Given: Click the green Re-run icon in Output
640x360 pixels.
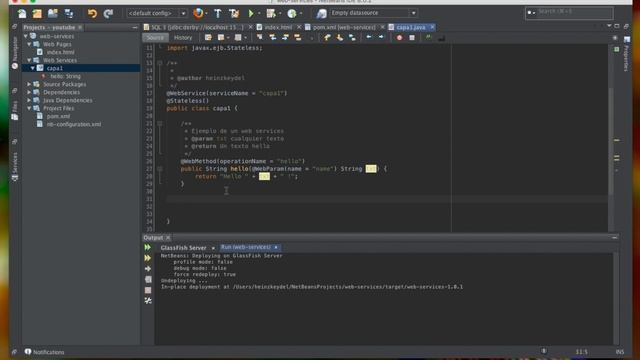Looking at the screenshot, I should pyautogui.click(x=148, y=247).
